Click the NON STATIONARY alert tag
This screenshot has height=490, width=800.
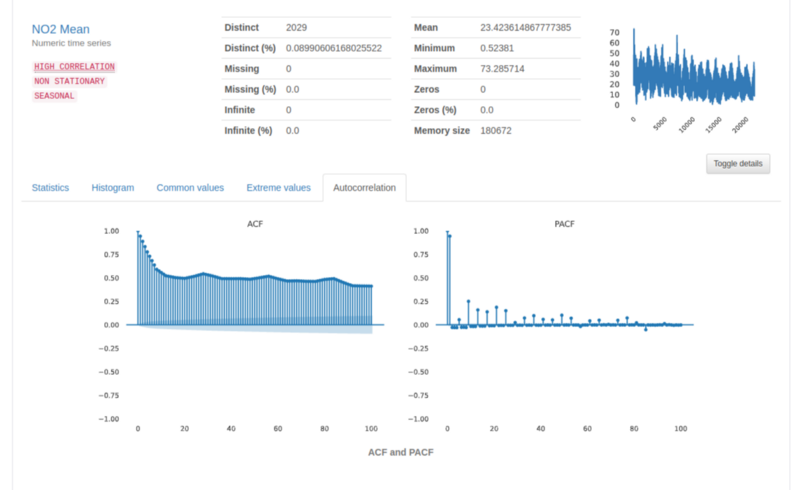click(x=69, y=81)
